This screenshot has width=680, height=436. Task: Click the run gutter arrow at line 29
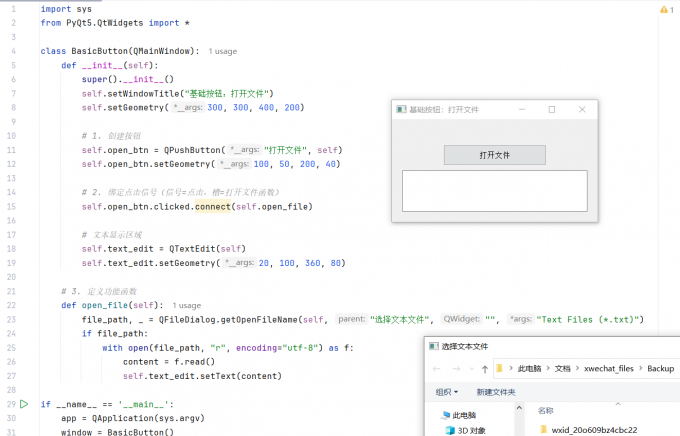24,404
